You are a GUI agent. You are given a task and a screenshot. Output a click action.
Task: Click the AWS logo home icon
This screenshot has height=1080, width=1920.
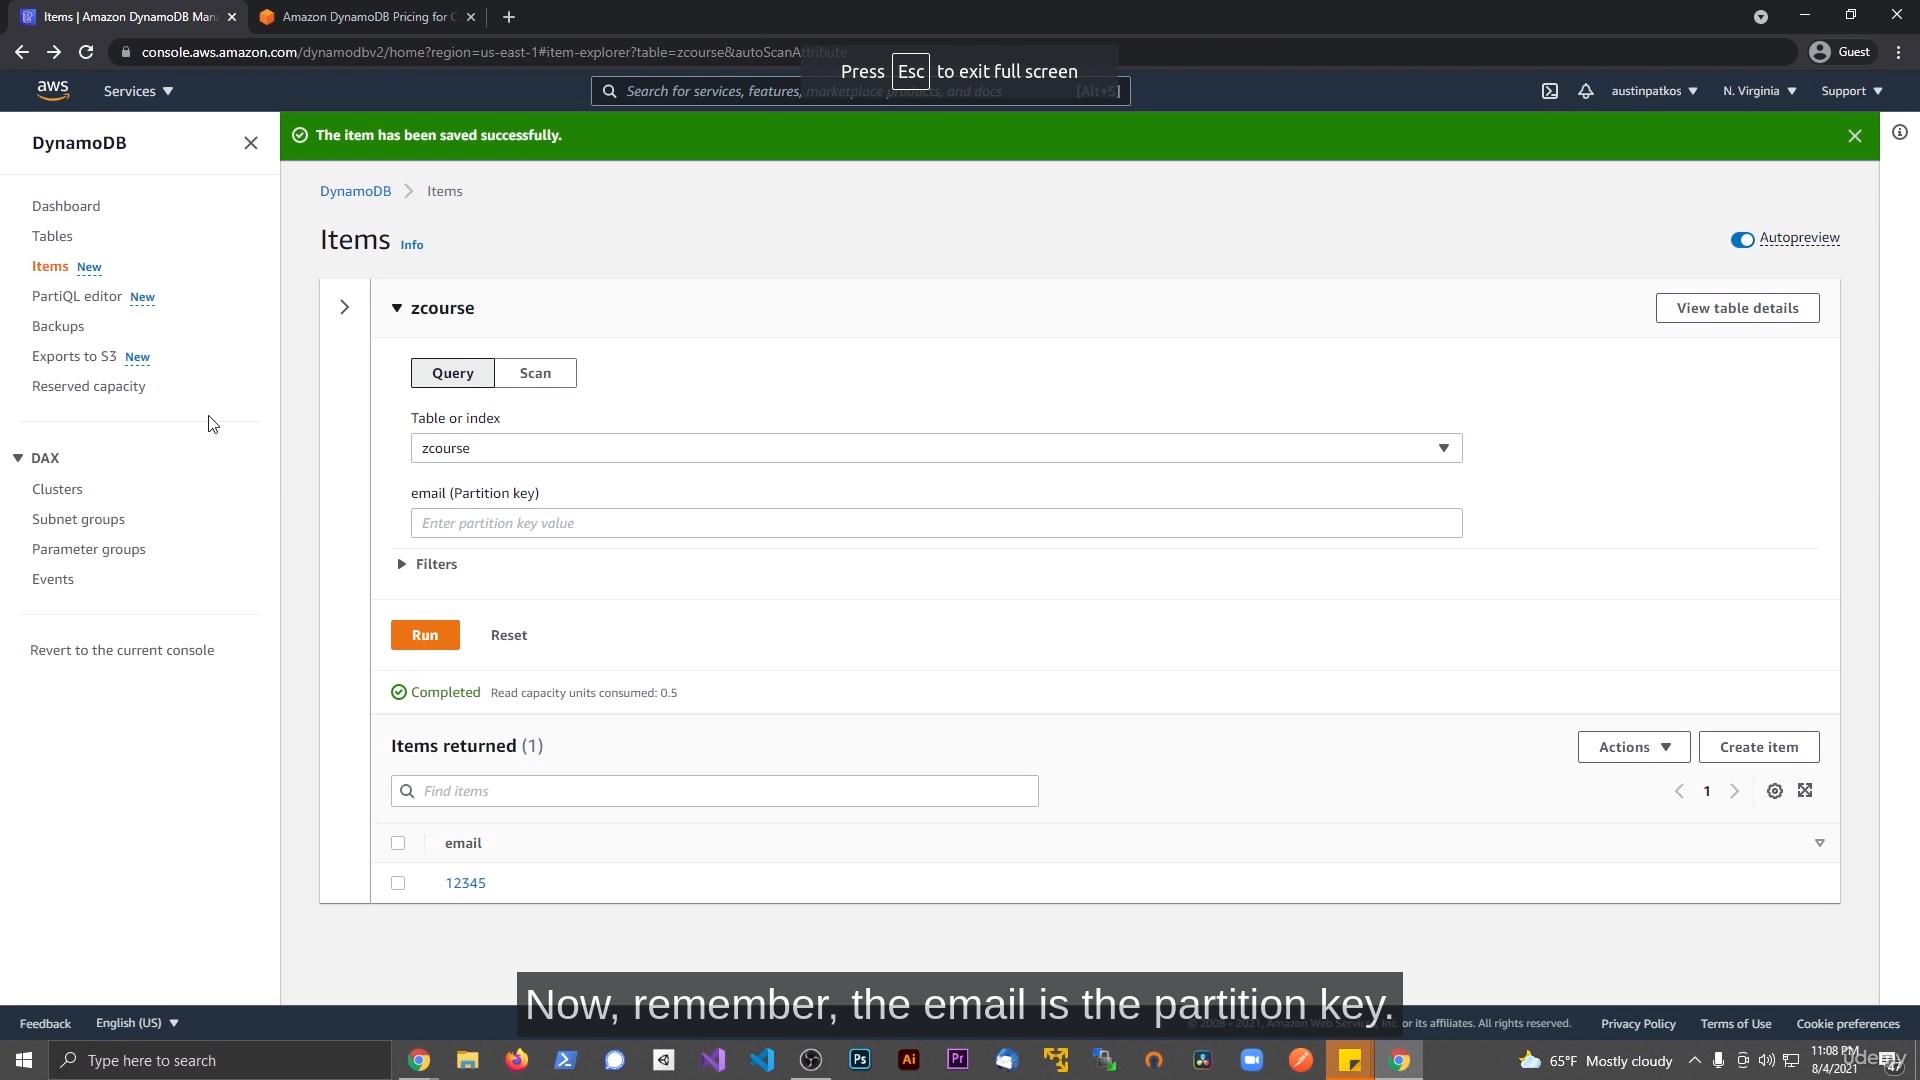pos(53,91)
